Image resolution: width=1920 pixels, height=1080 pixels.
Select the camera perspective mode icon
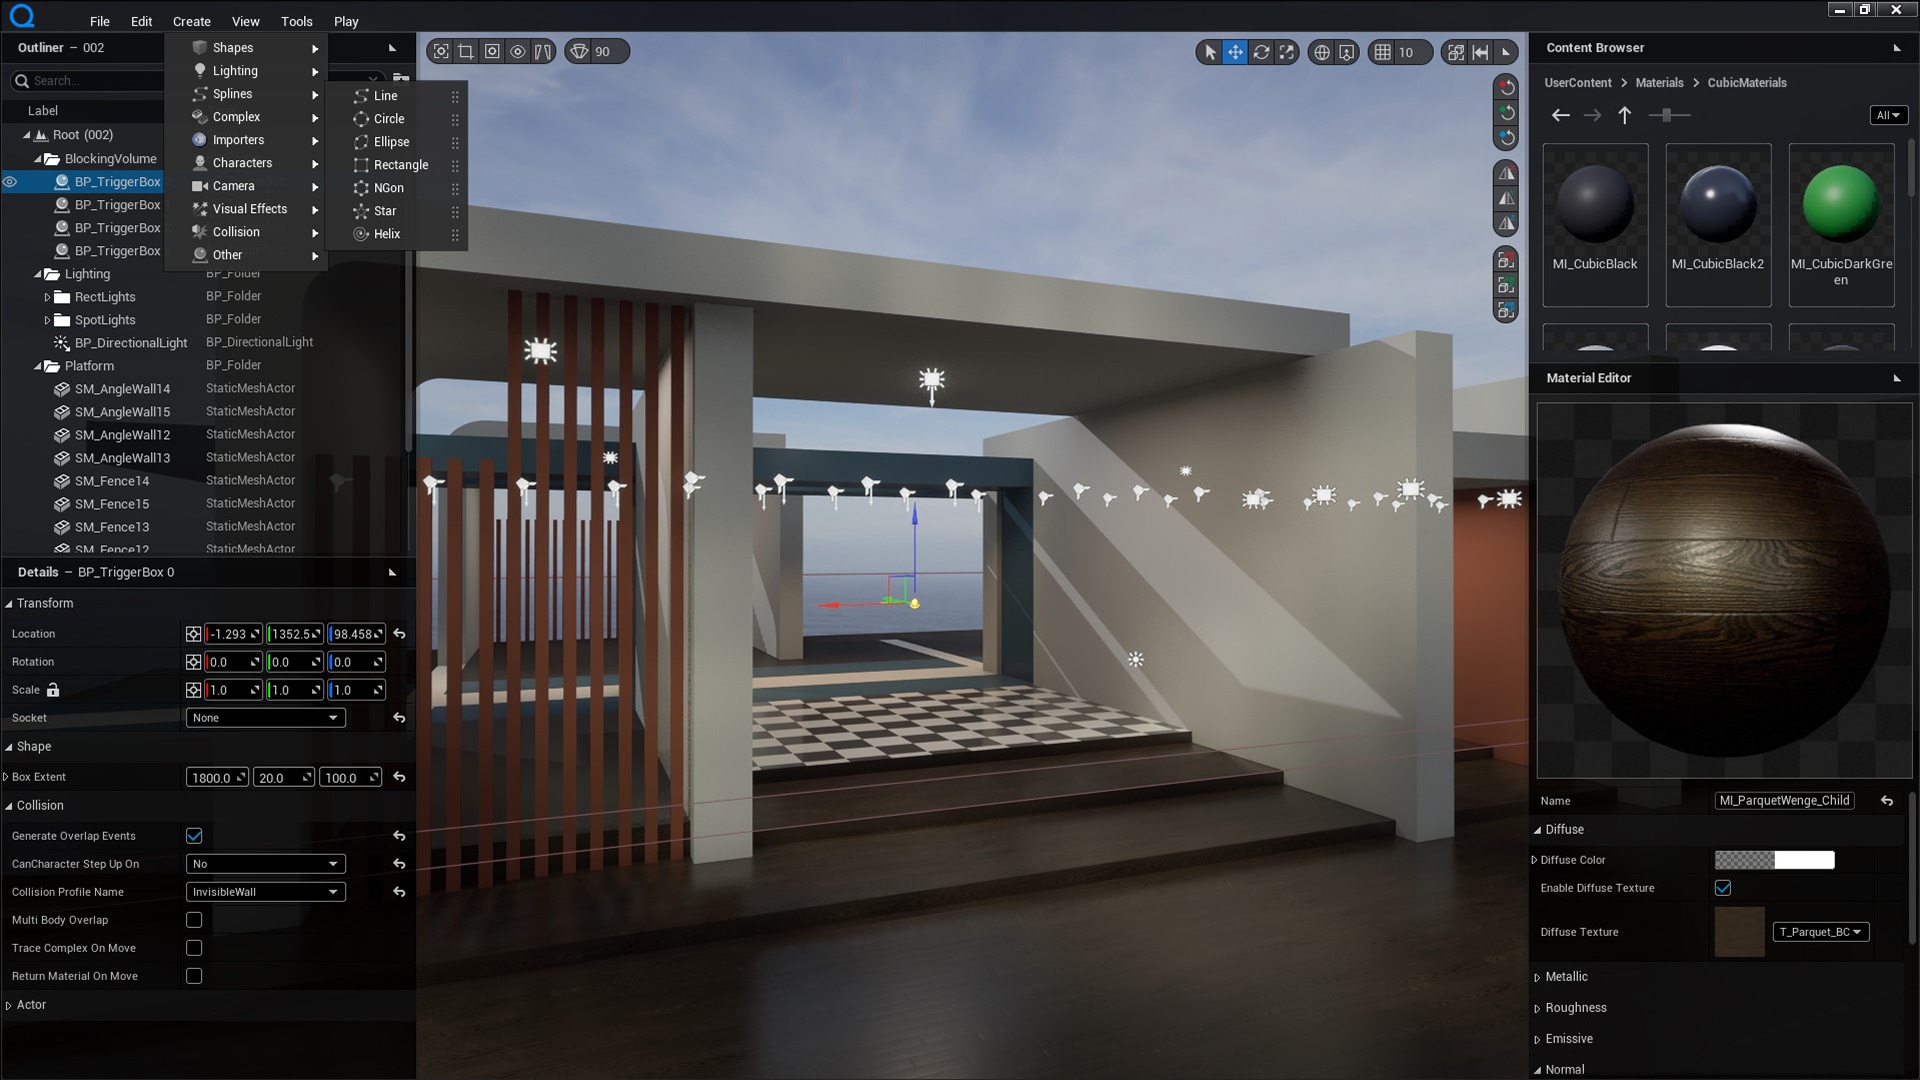point(579,51)
